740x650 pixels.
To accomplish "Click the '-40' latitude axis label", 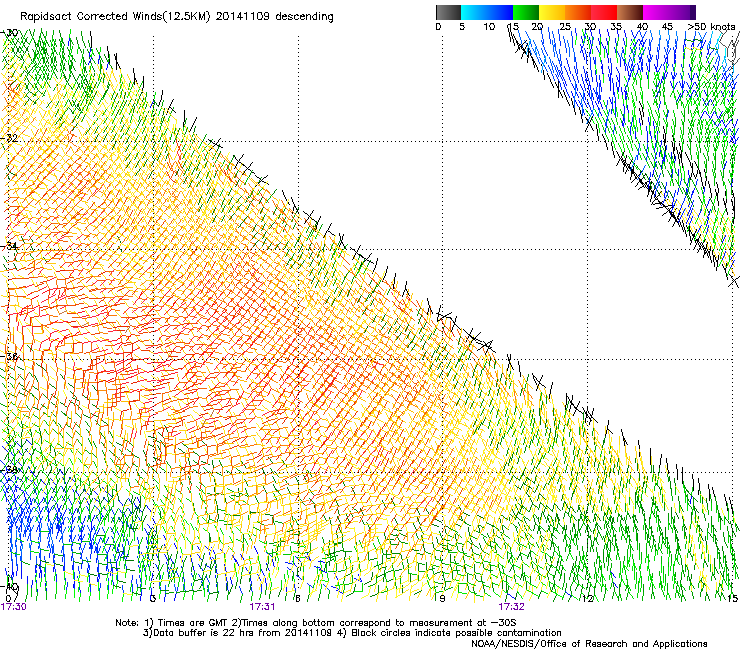I will tap(10, 588).
